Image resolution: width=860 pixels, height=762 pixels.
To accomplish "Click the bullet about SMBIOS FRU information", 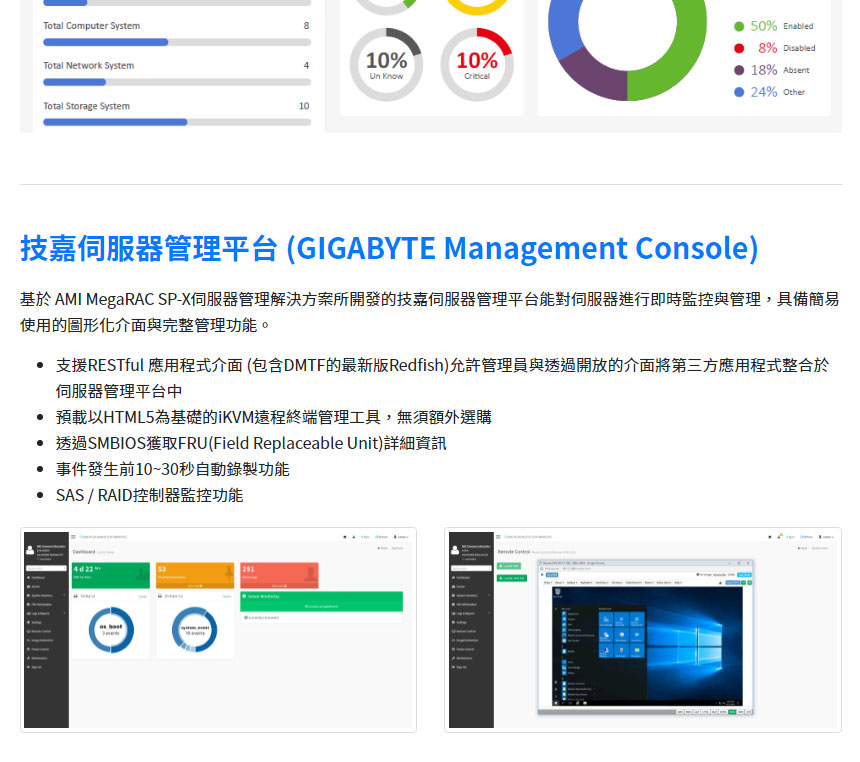I will pos(251,443).
